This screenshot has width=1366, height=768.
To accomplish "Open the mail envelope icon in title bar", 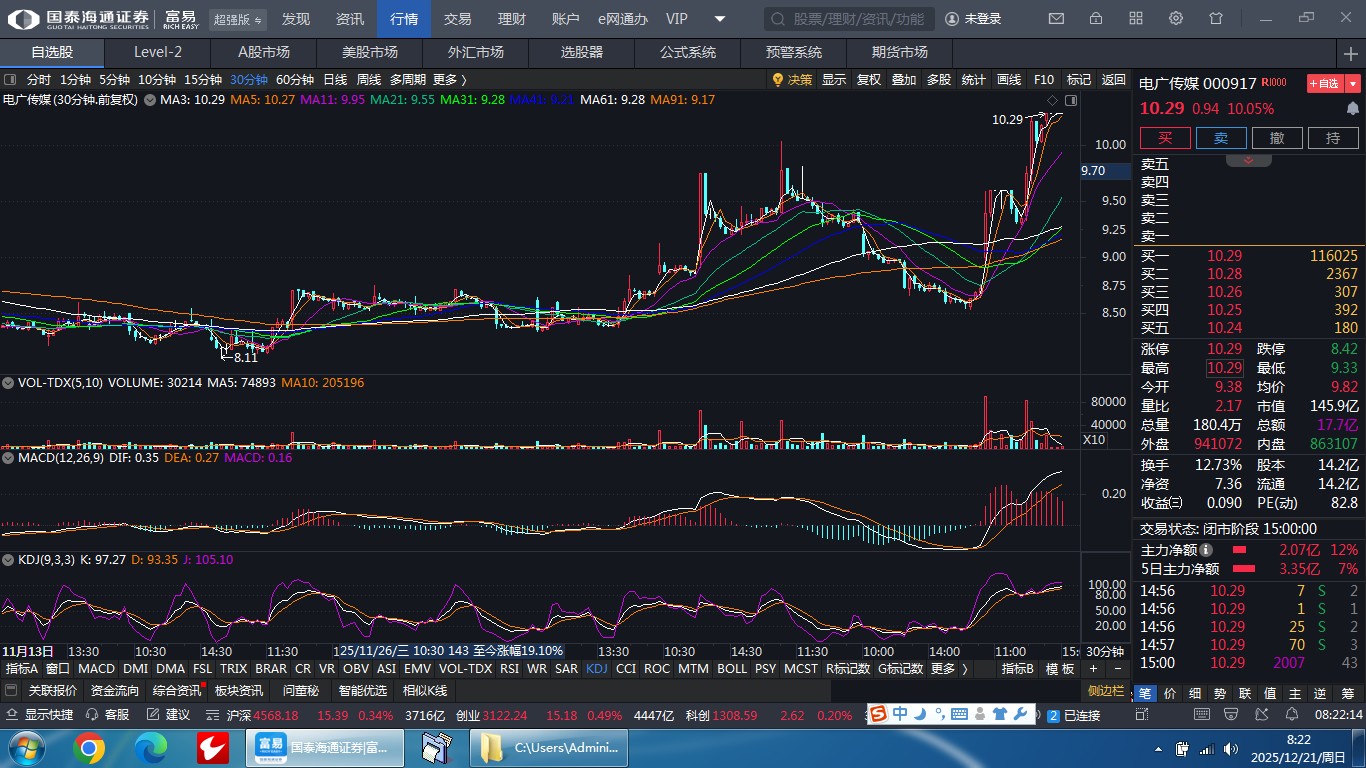I will 1056,19.
